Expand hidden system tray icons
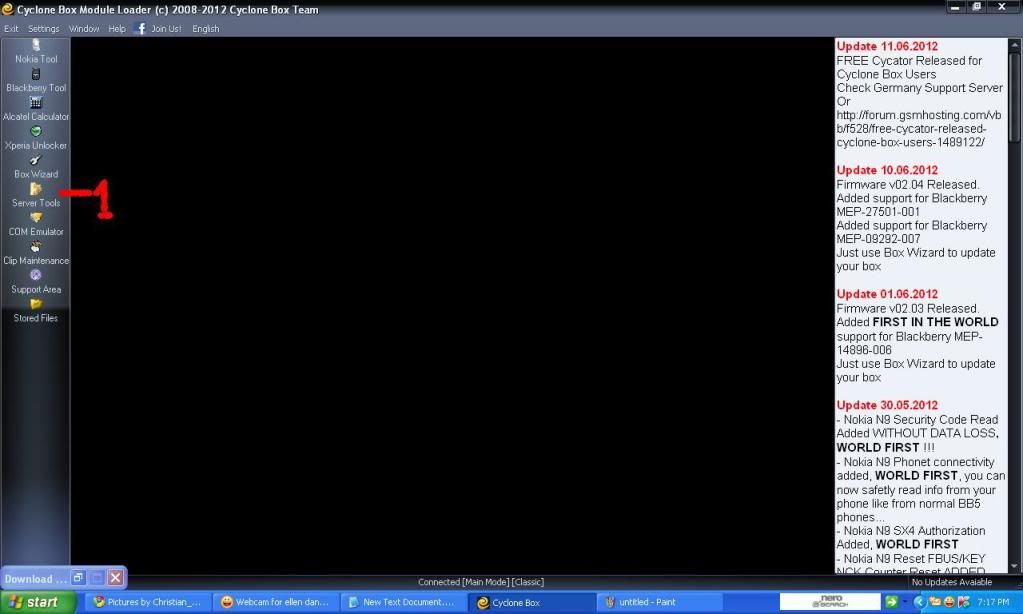1023x614 pixels. [x=919, y=602]
